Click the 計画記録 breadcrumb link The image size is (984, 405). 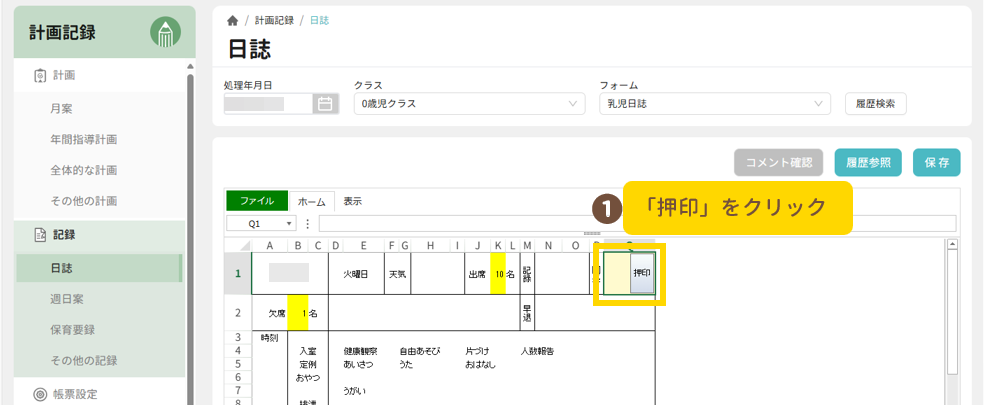tap(275, 20)
